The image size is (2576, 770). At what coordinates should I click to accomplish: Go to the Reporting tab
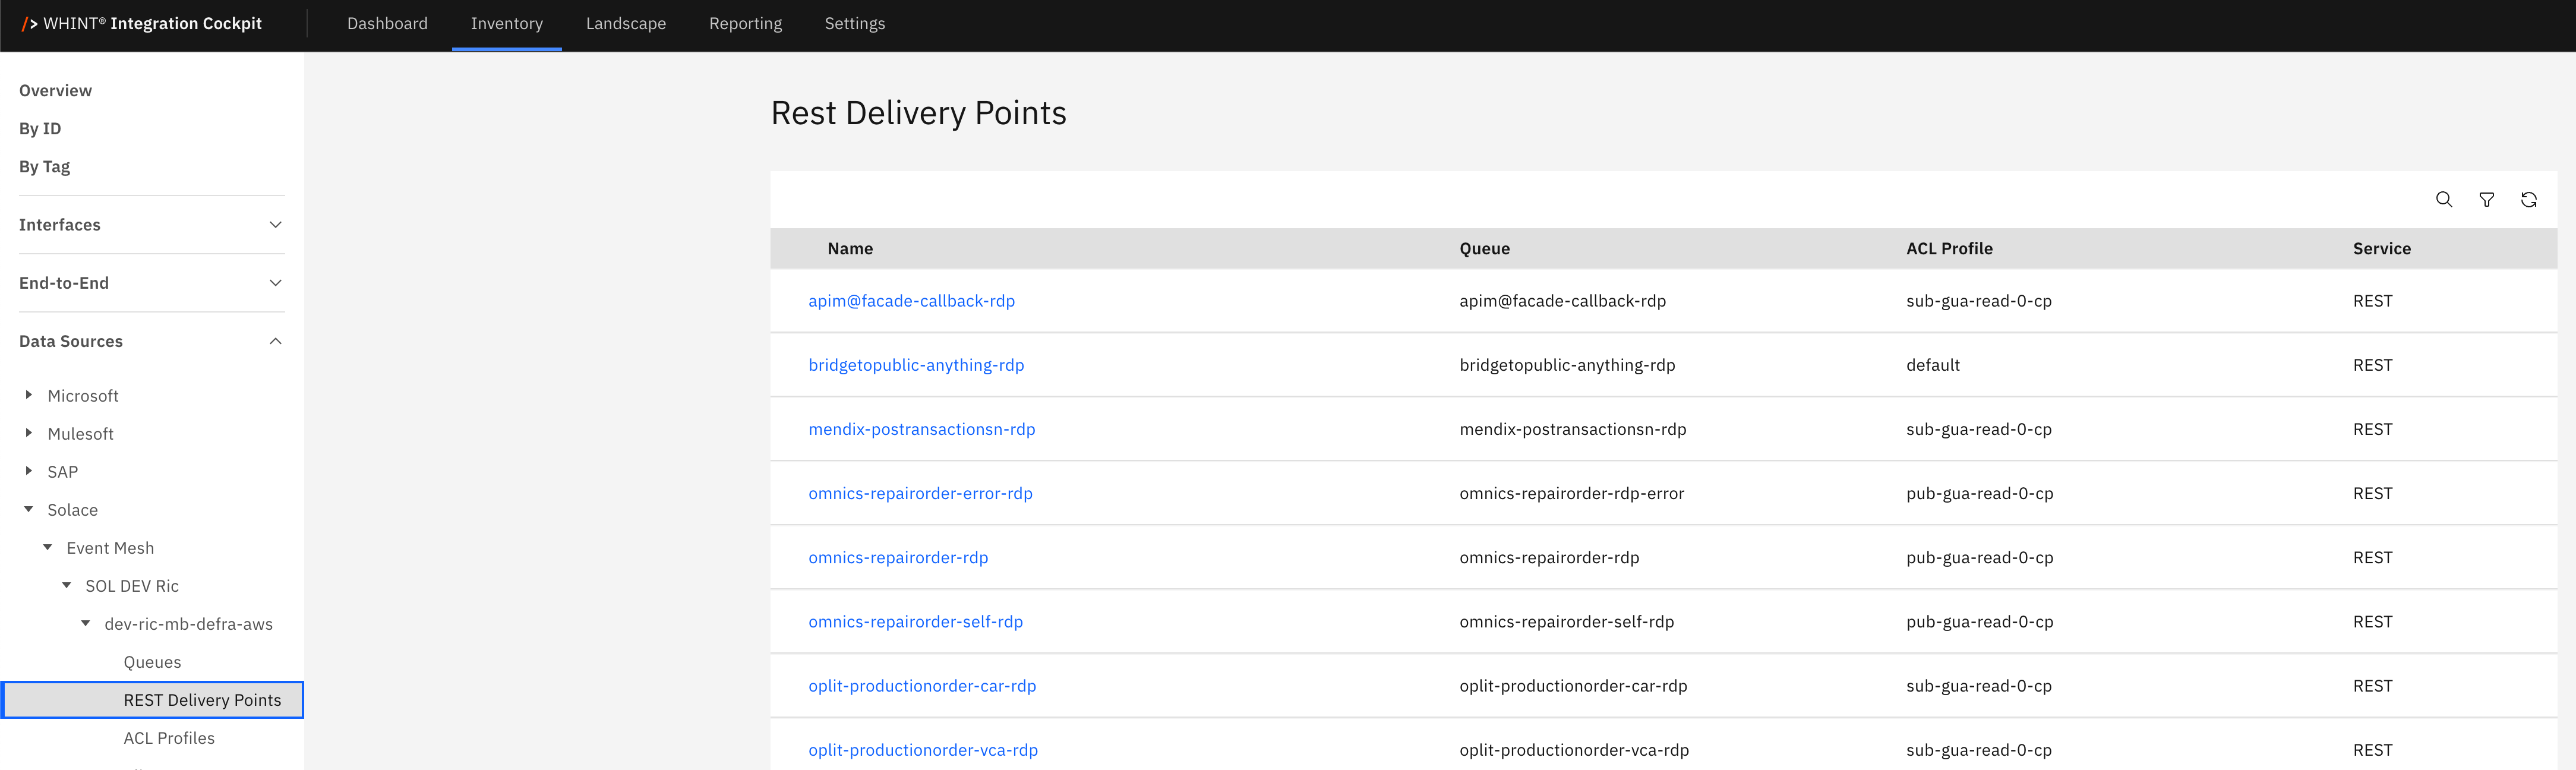click(x=745, y=23)
